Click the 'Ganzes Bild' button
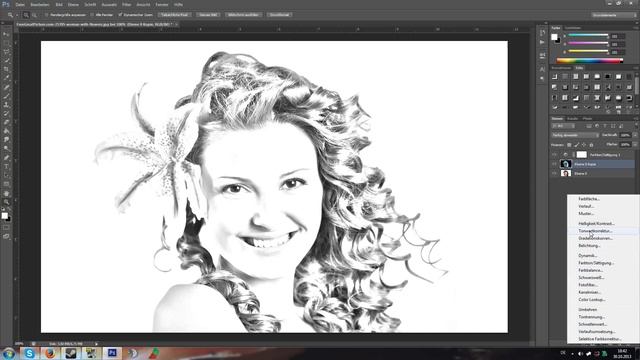 click(208, 15)
